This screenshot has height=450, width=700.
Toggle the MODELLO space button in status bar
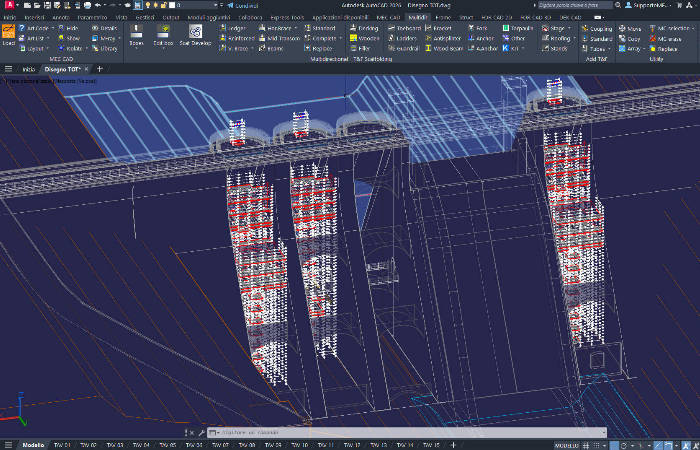566,446
